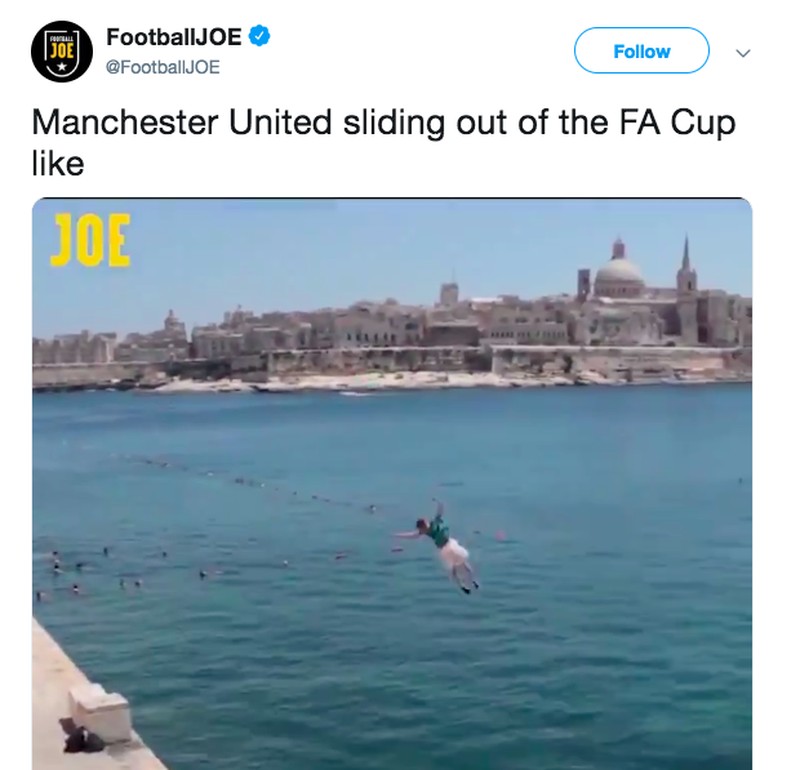Image resolution: width=800 pixels, height=770 pixels.
Task: Open the FootballJOE display name link
Action: [173, 37]
